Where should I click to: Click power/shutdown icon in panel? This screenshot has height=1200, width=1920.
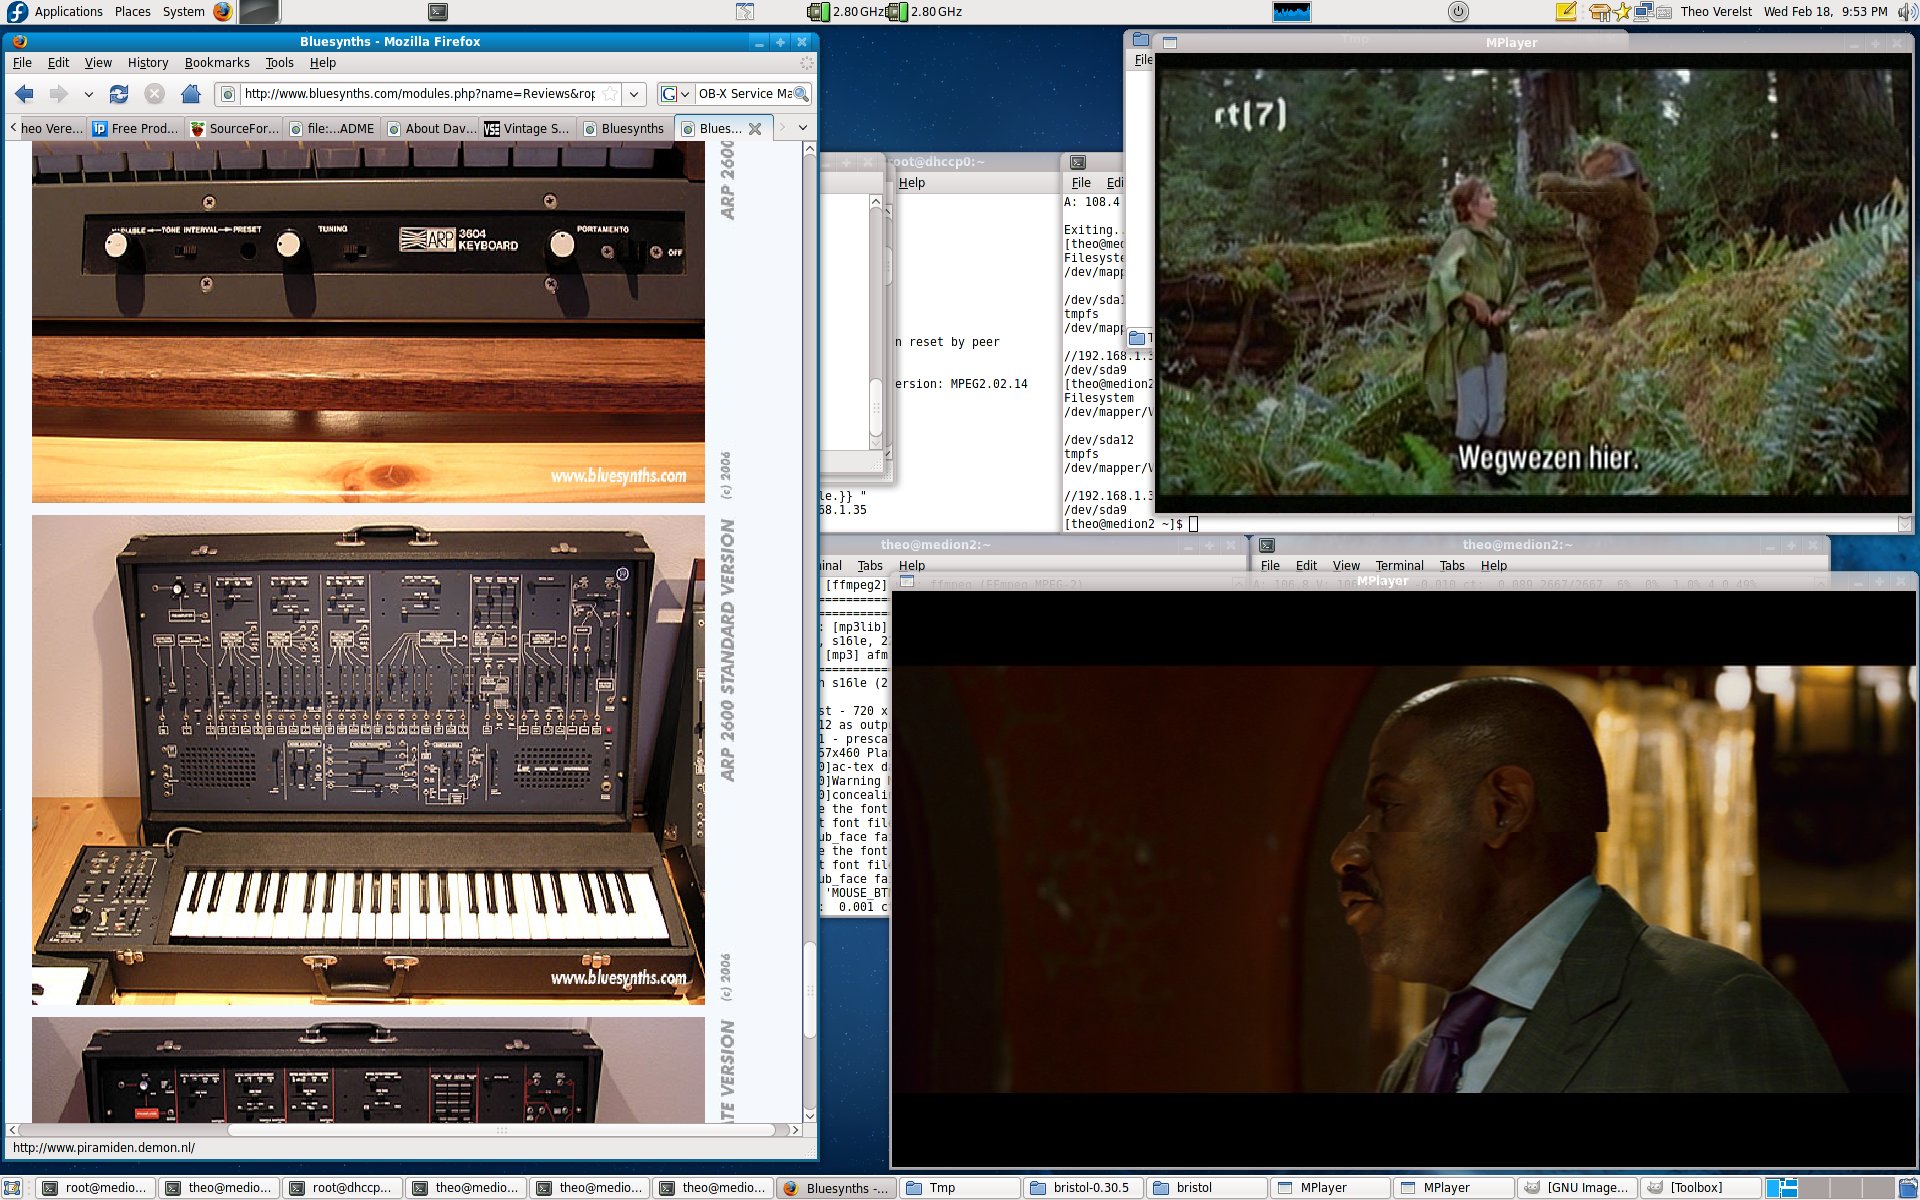click(1458, 12)
